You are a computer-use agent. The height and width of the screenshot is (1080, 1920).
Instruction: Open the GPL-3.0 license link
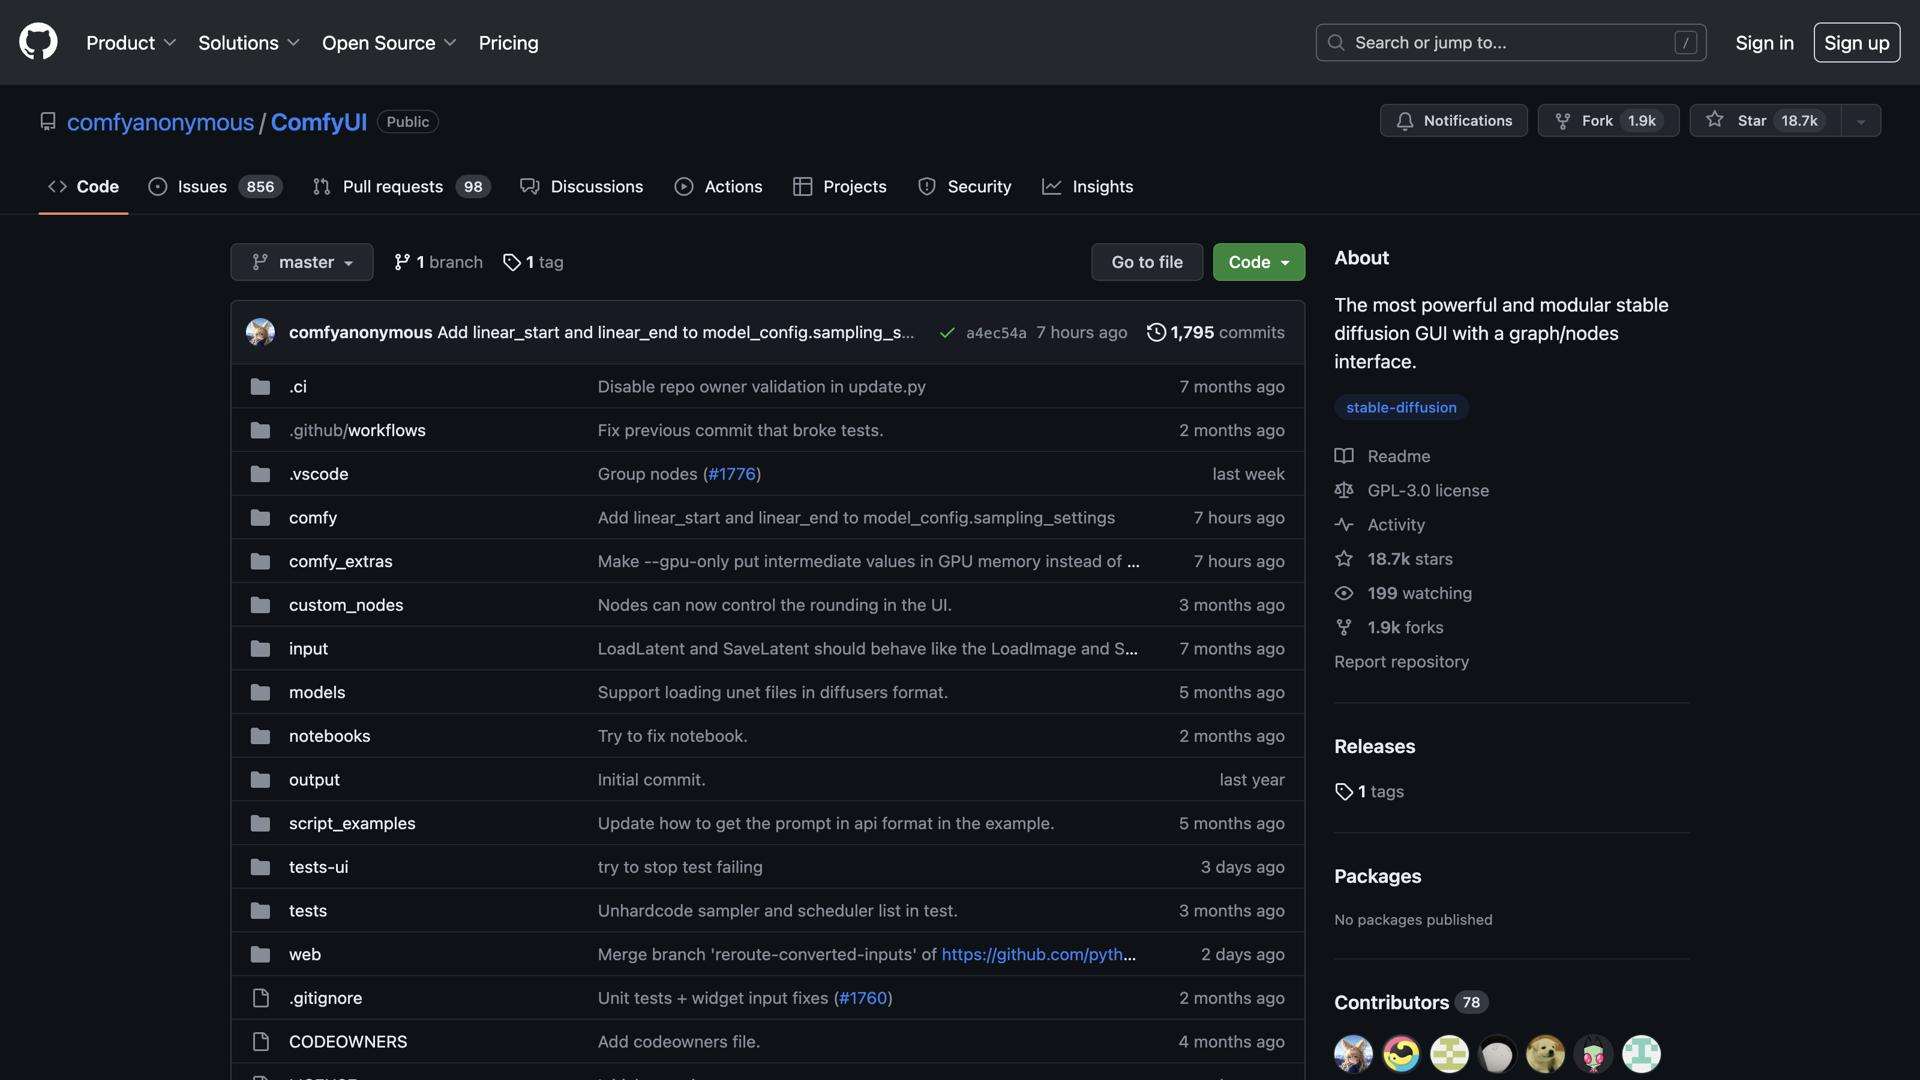[x=1427, y=490]
